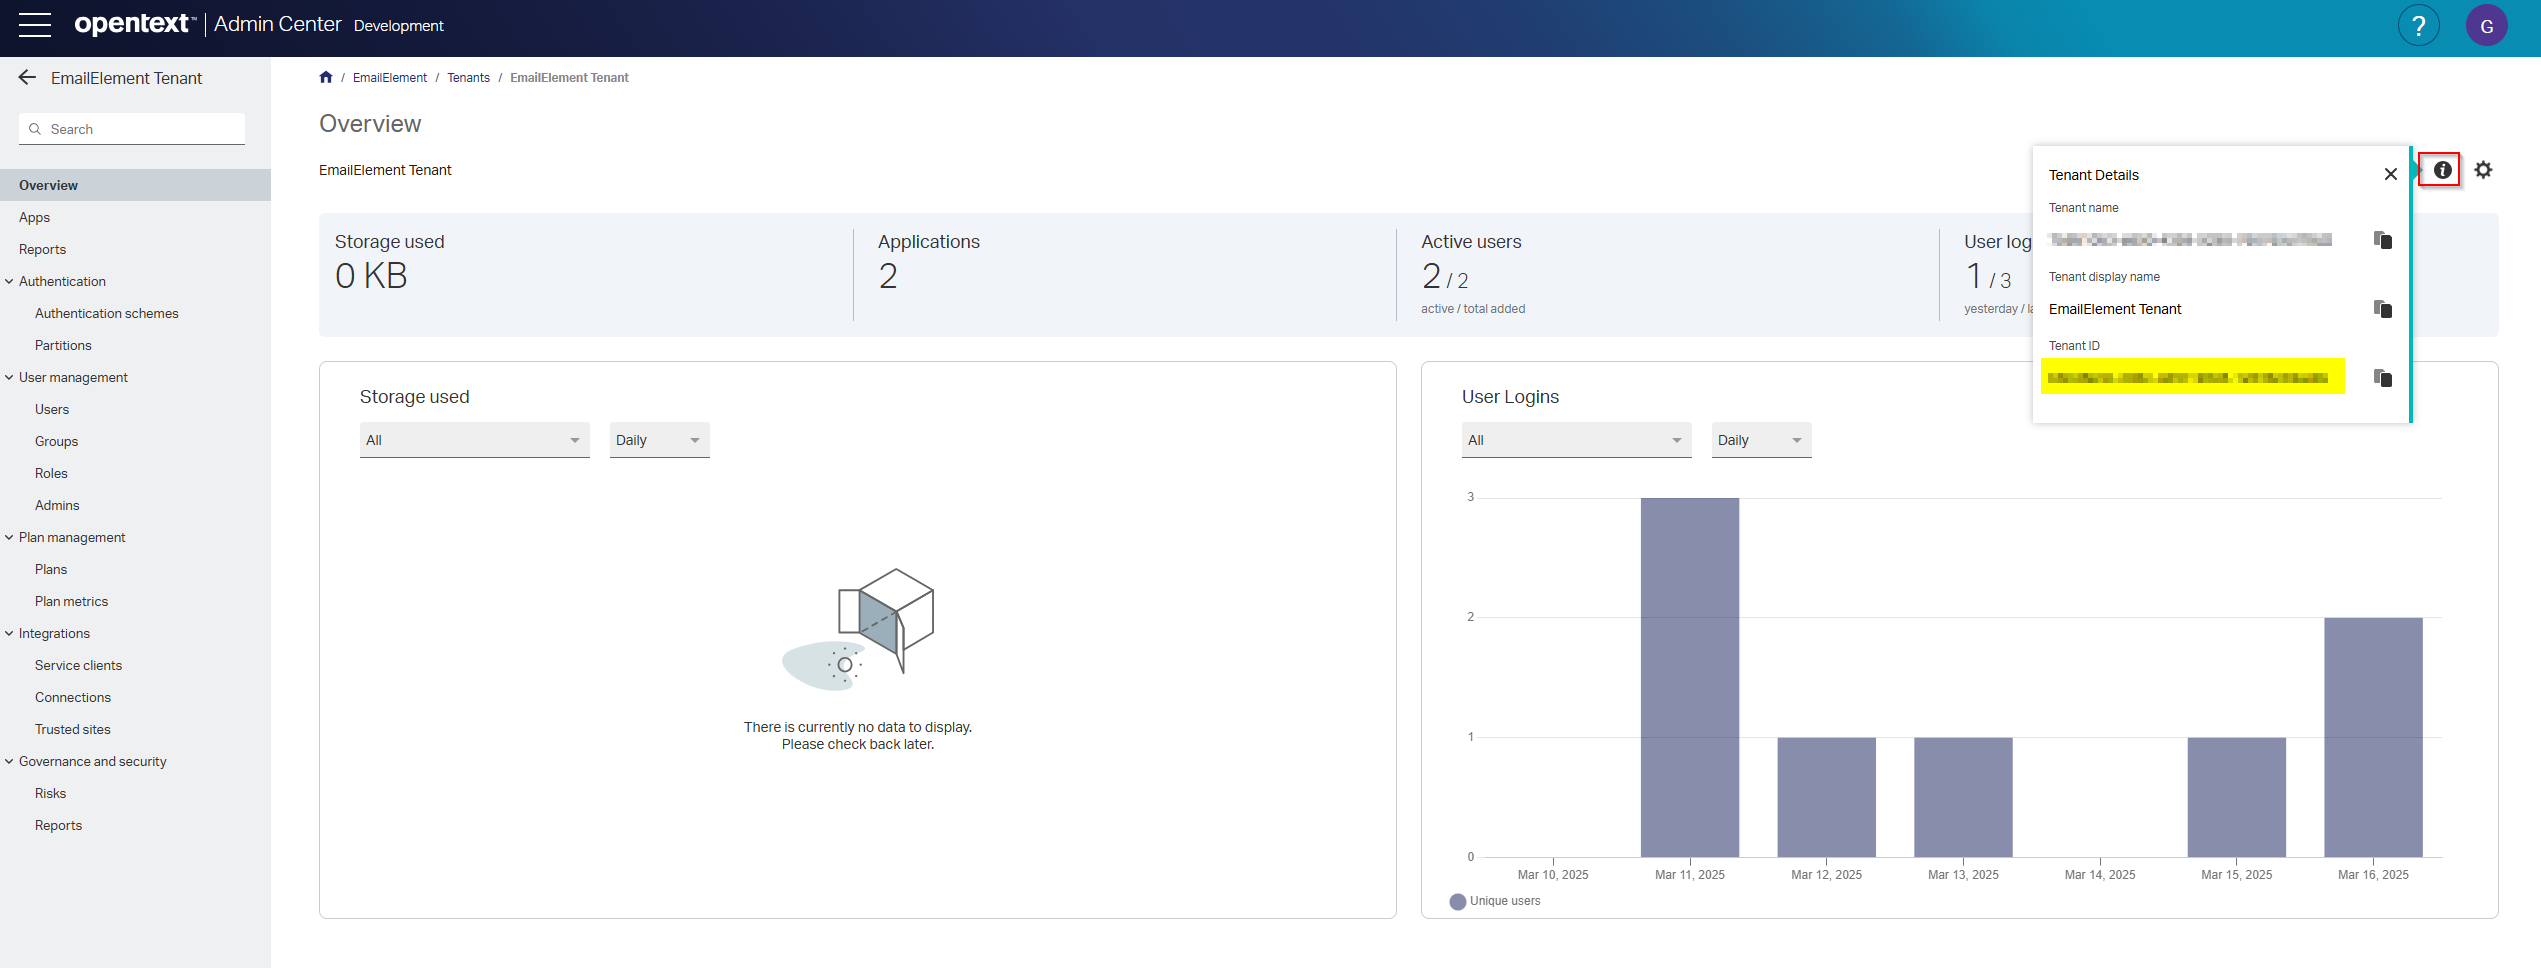Open tenant settings gear icon
The width and height of the screenshot is (2541, 968).
click(x=2483, y=170)
